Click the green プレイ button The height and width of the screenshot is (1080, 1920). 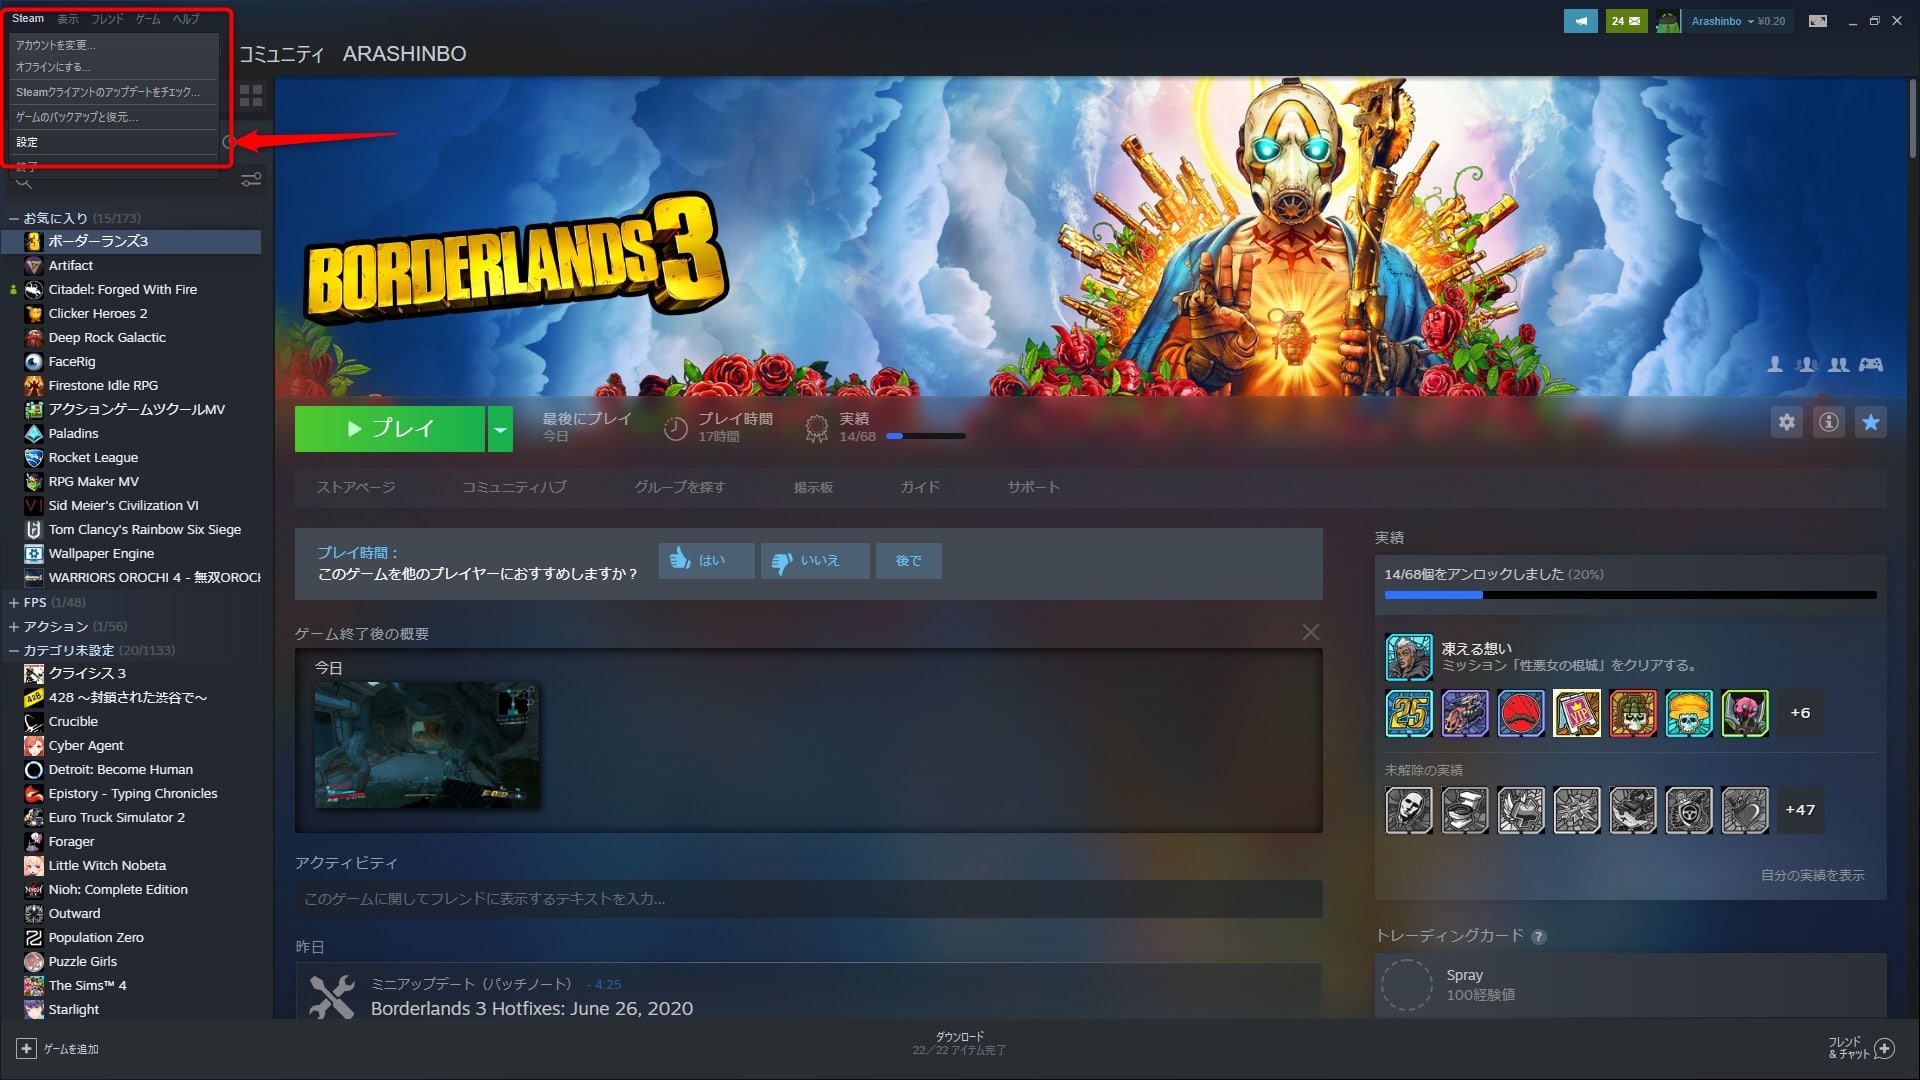pos(390,429)
